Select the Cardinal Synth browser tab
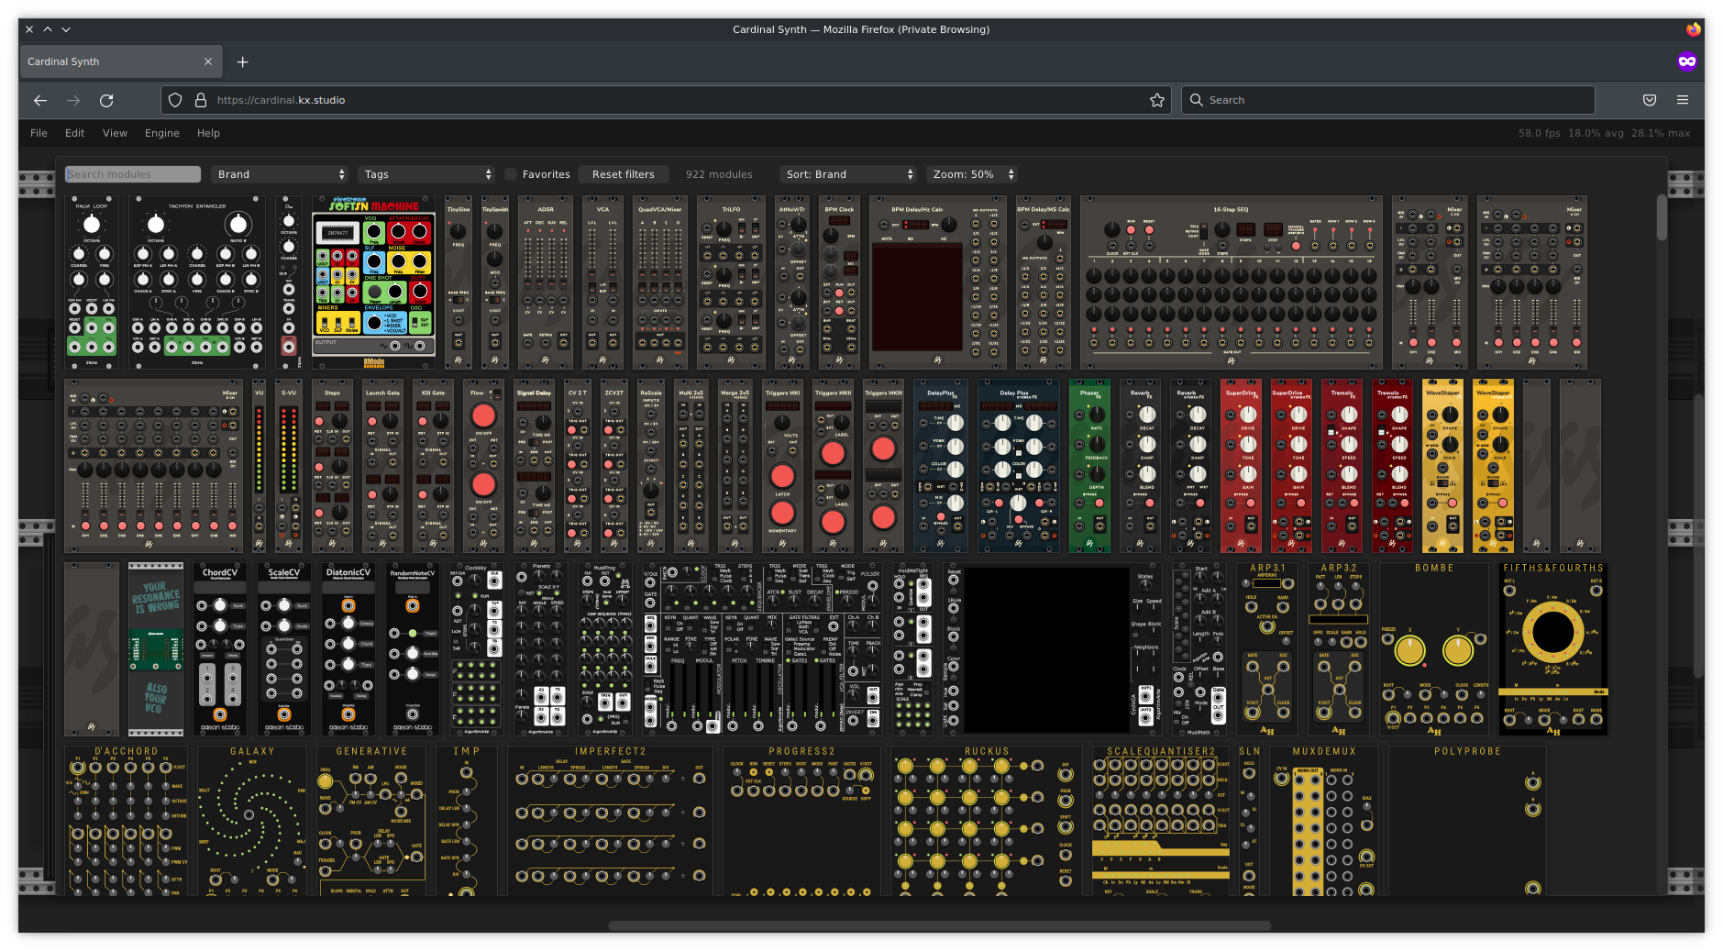The image size is (1723, 951). click(x=121, y=62)
